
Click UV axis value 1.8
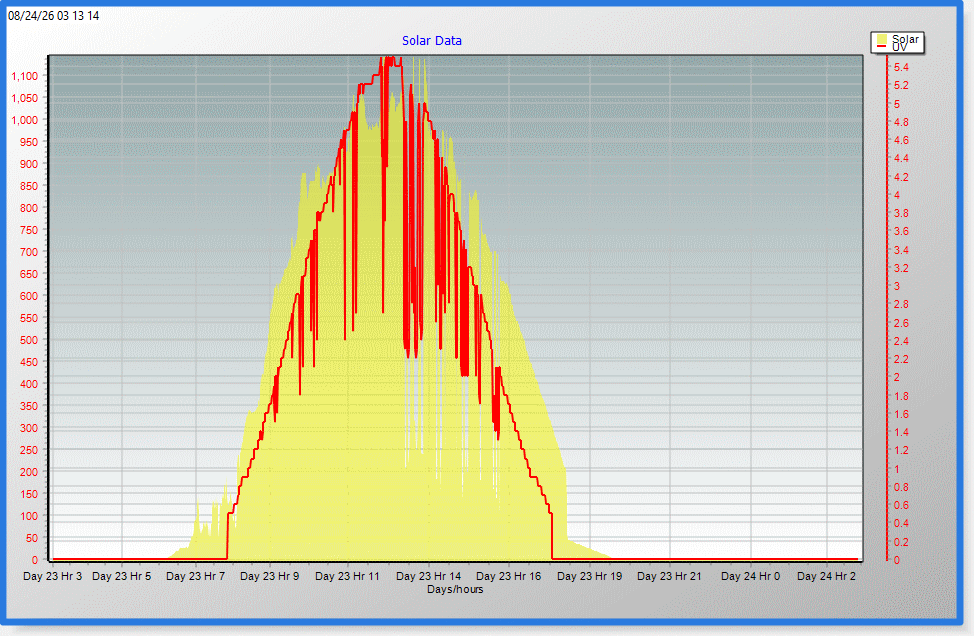coord(901,396)
